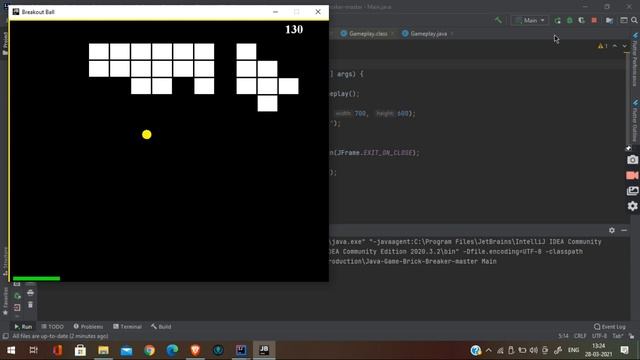
Task: Click the UTF-8 encoding status
Action: [x=600, y=336]
